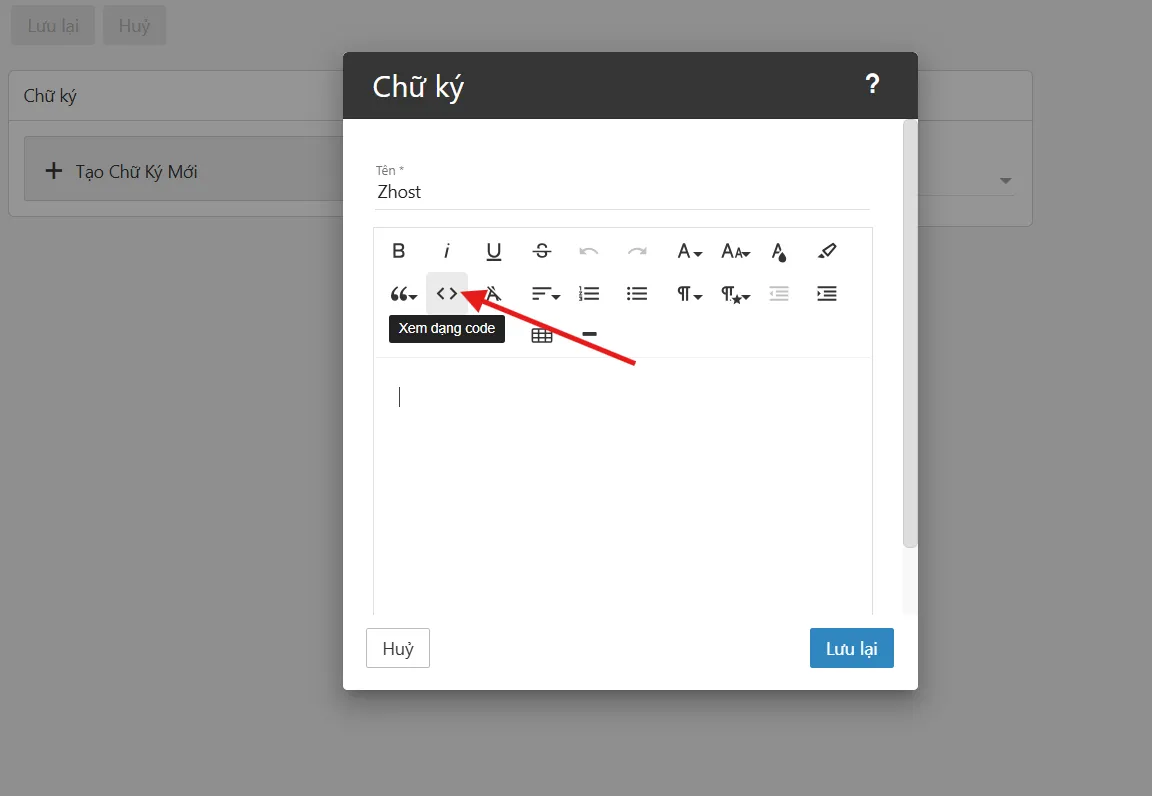The width and height of the screenshot is (1152, 796).
Task: Expand the paragraph format dropdown
Action: tap(689, 294)
